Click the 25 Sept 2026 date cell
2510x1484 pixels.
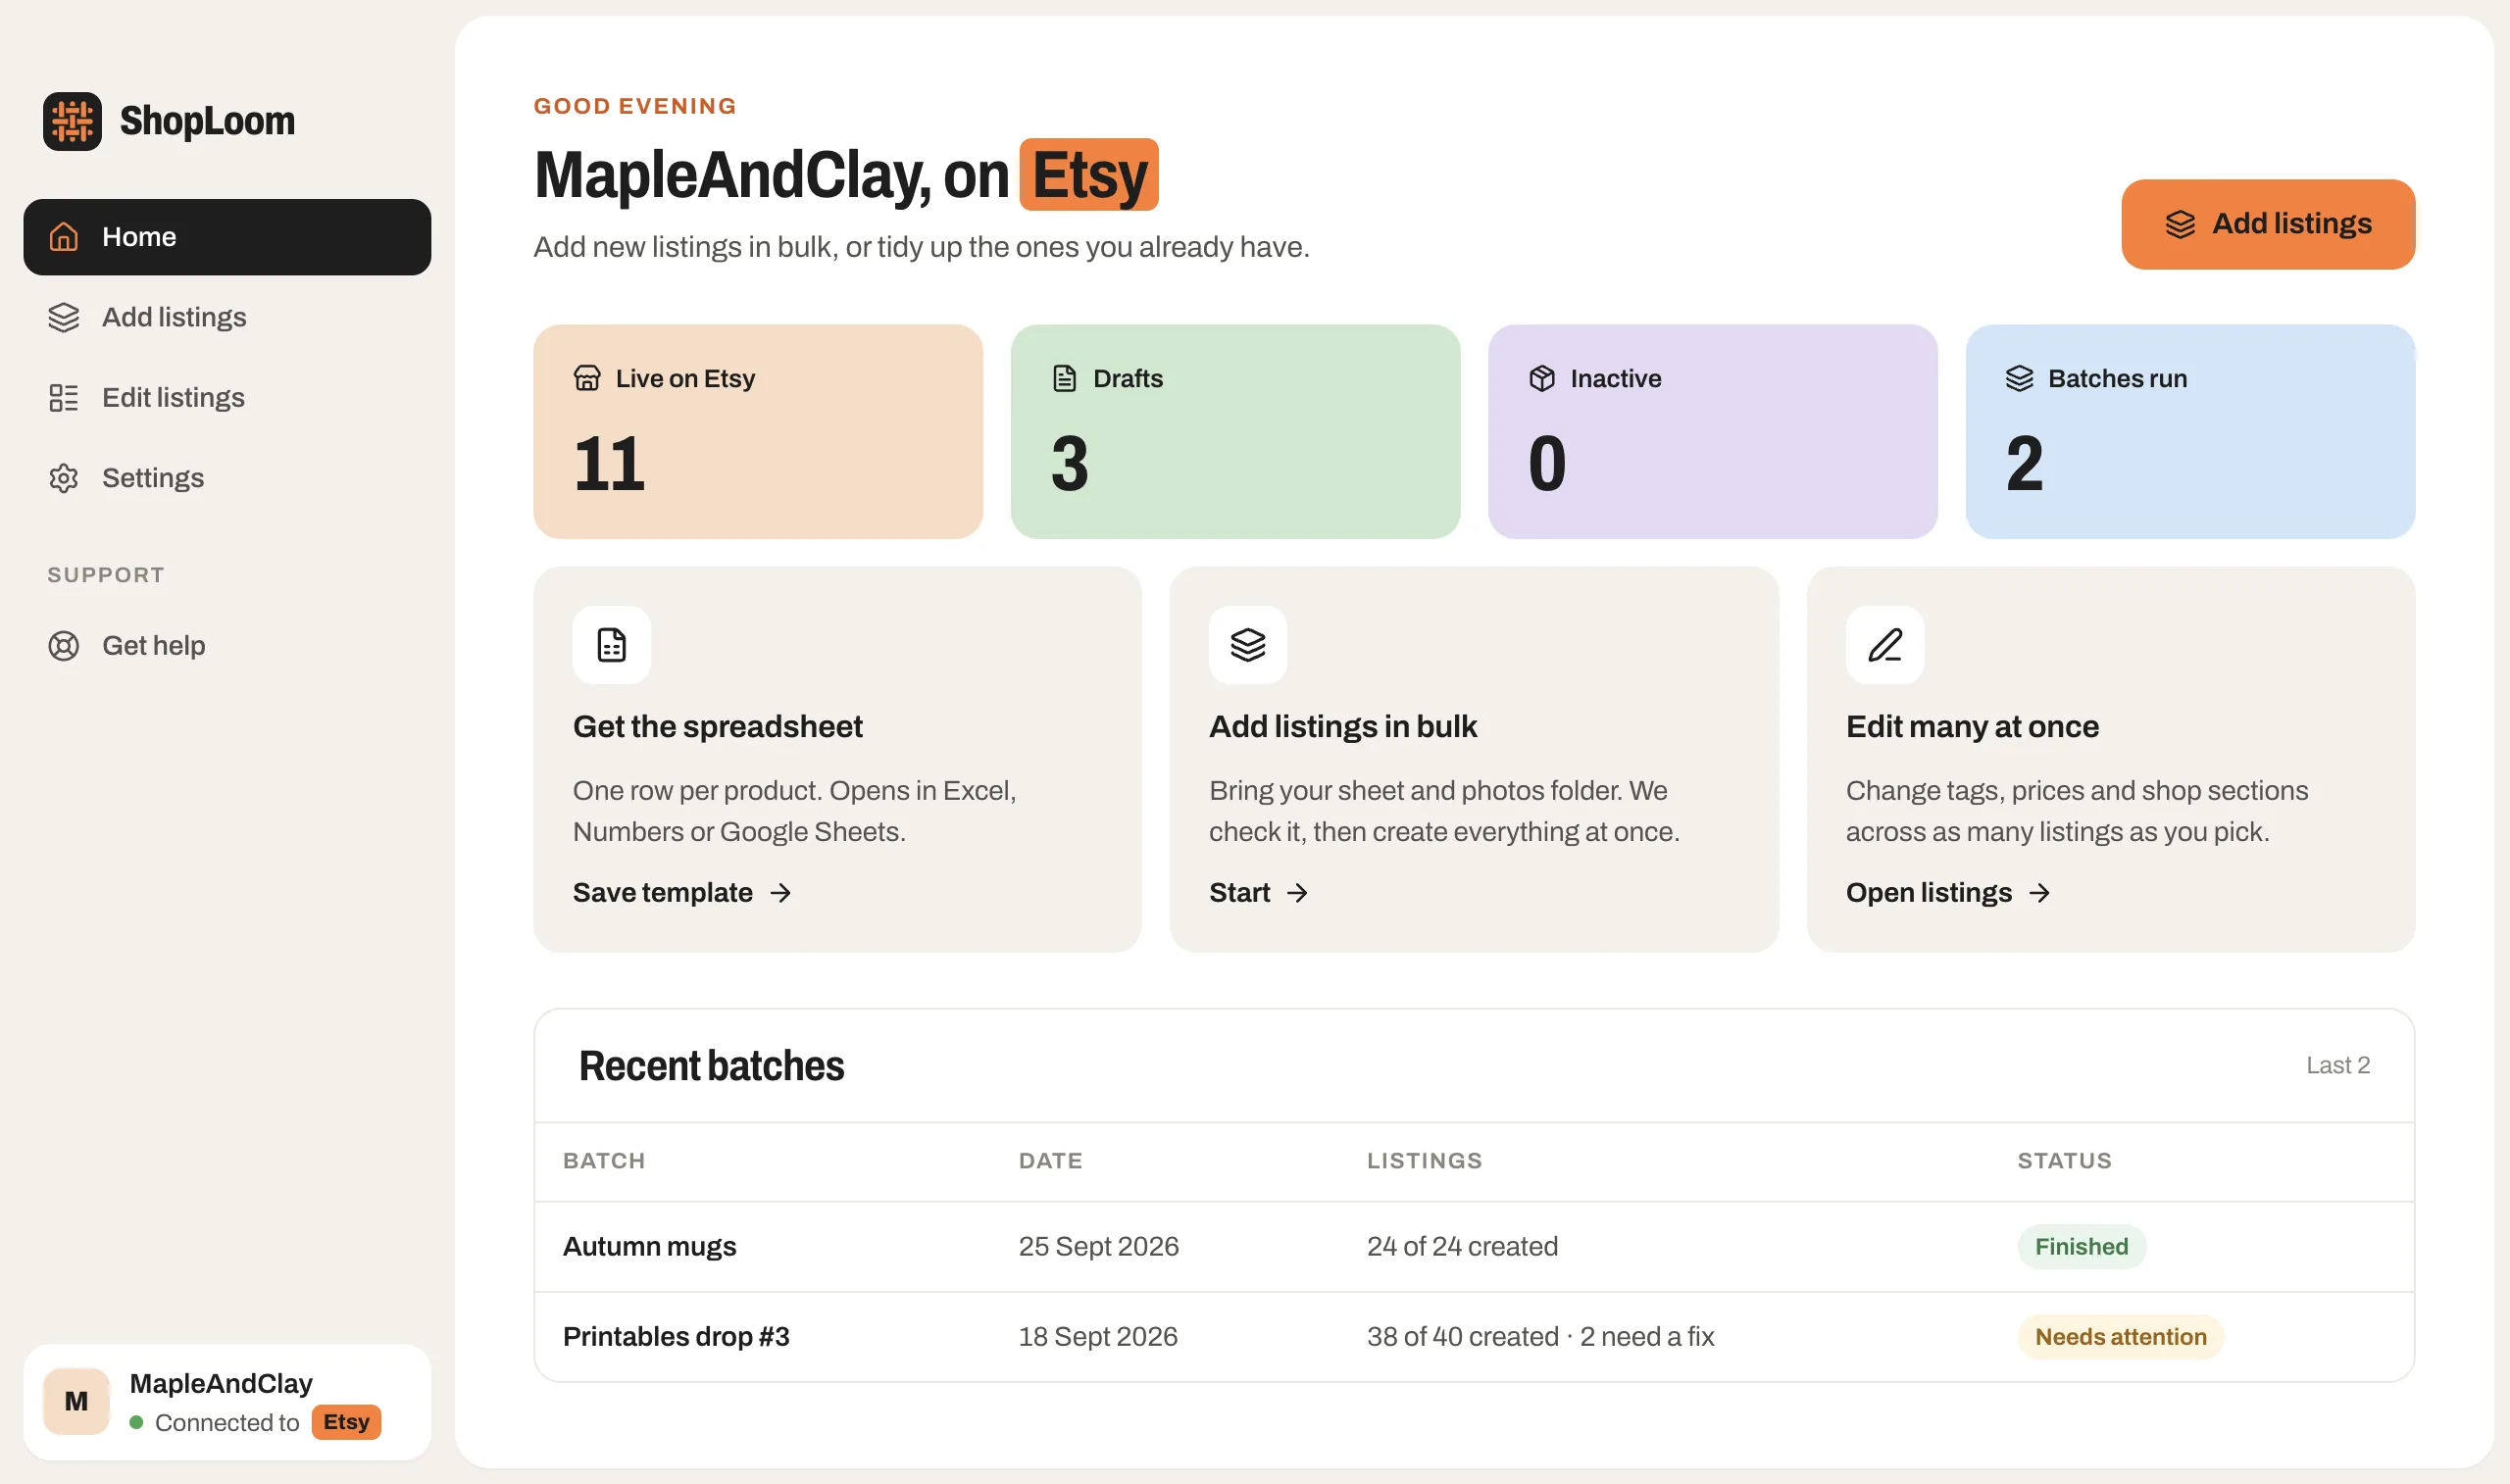tap(1098, 1247)
